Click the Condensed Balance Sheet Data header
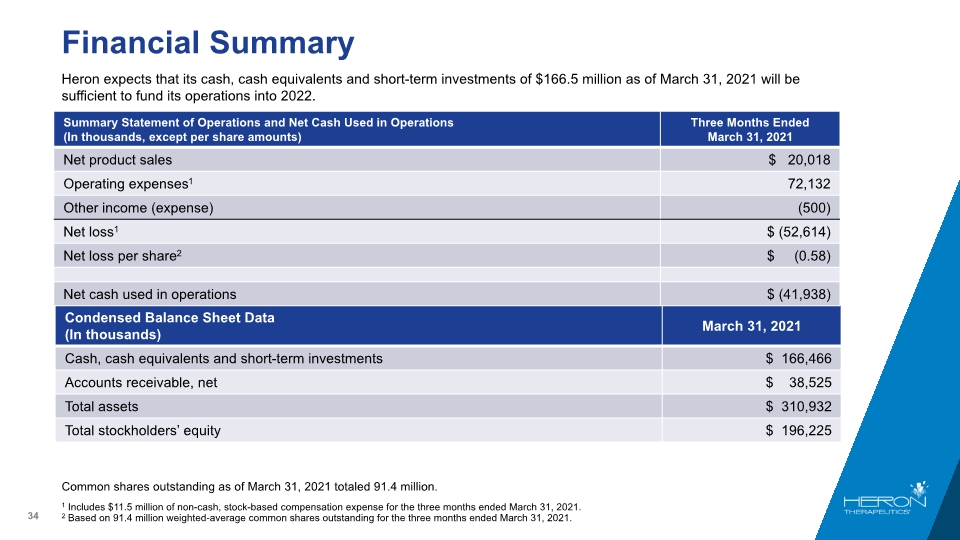 170,326
